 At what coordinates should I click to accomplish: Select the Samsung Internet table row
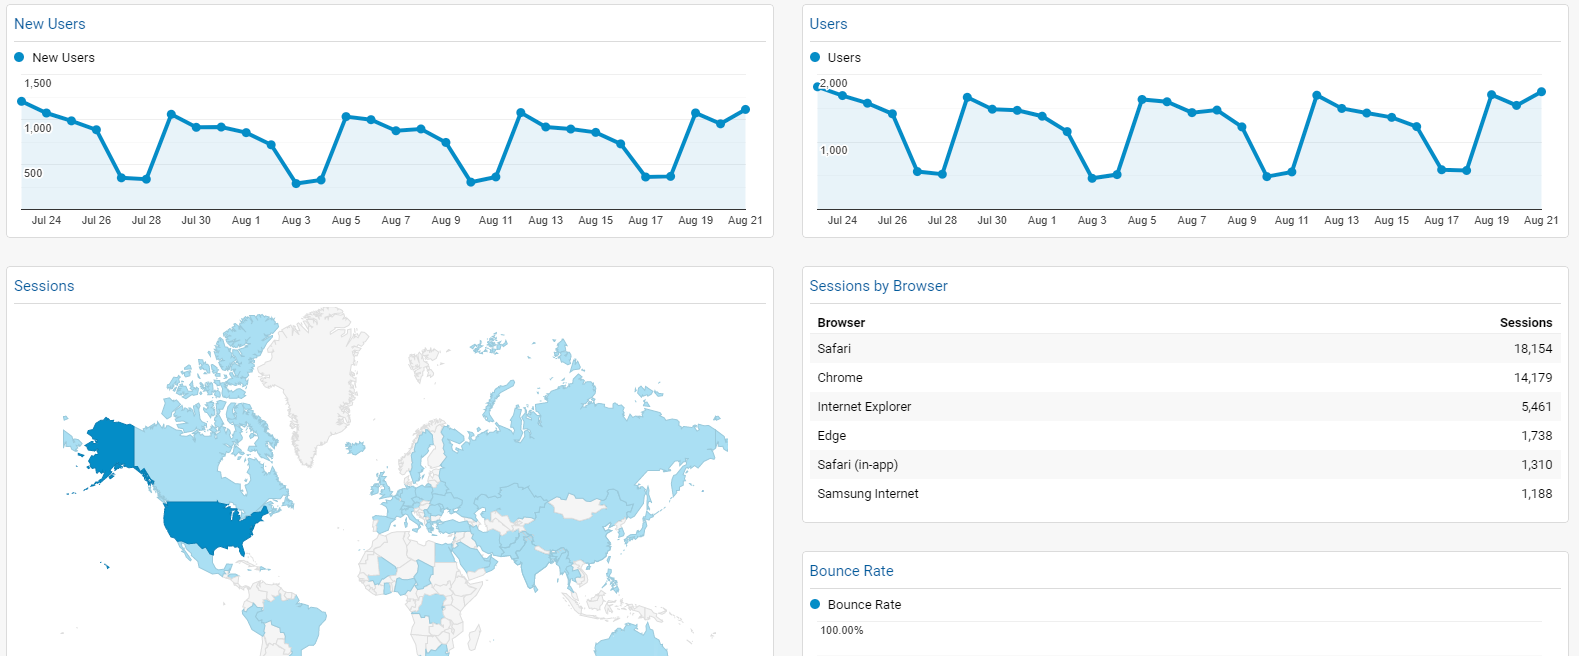(x=1184, y=494)
